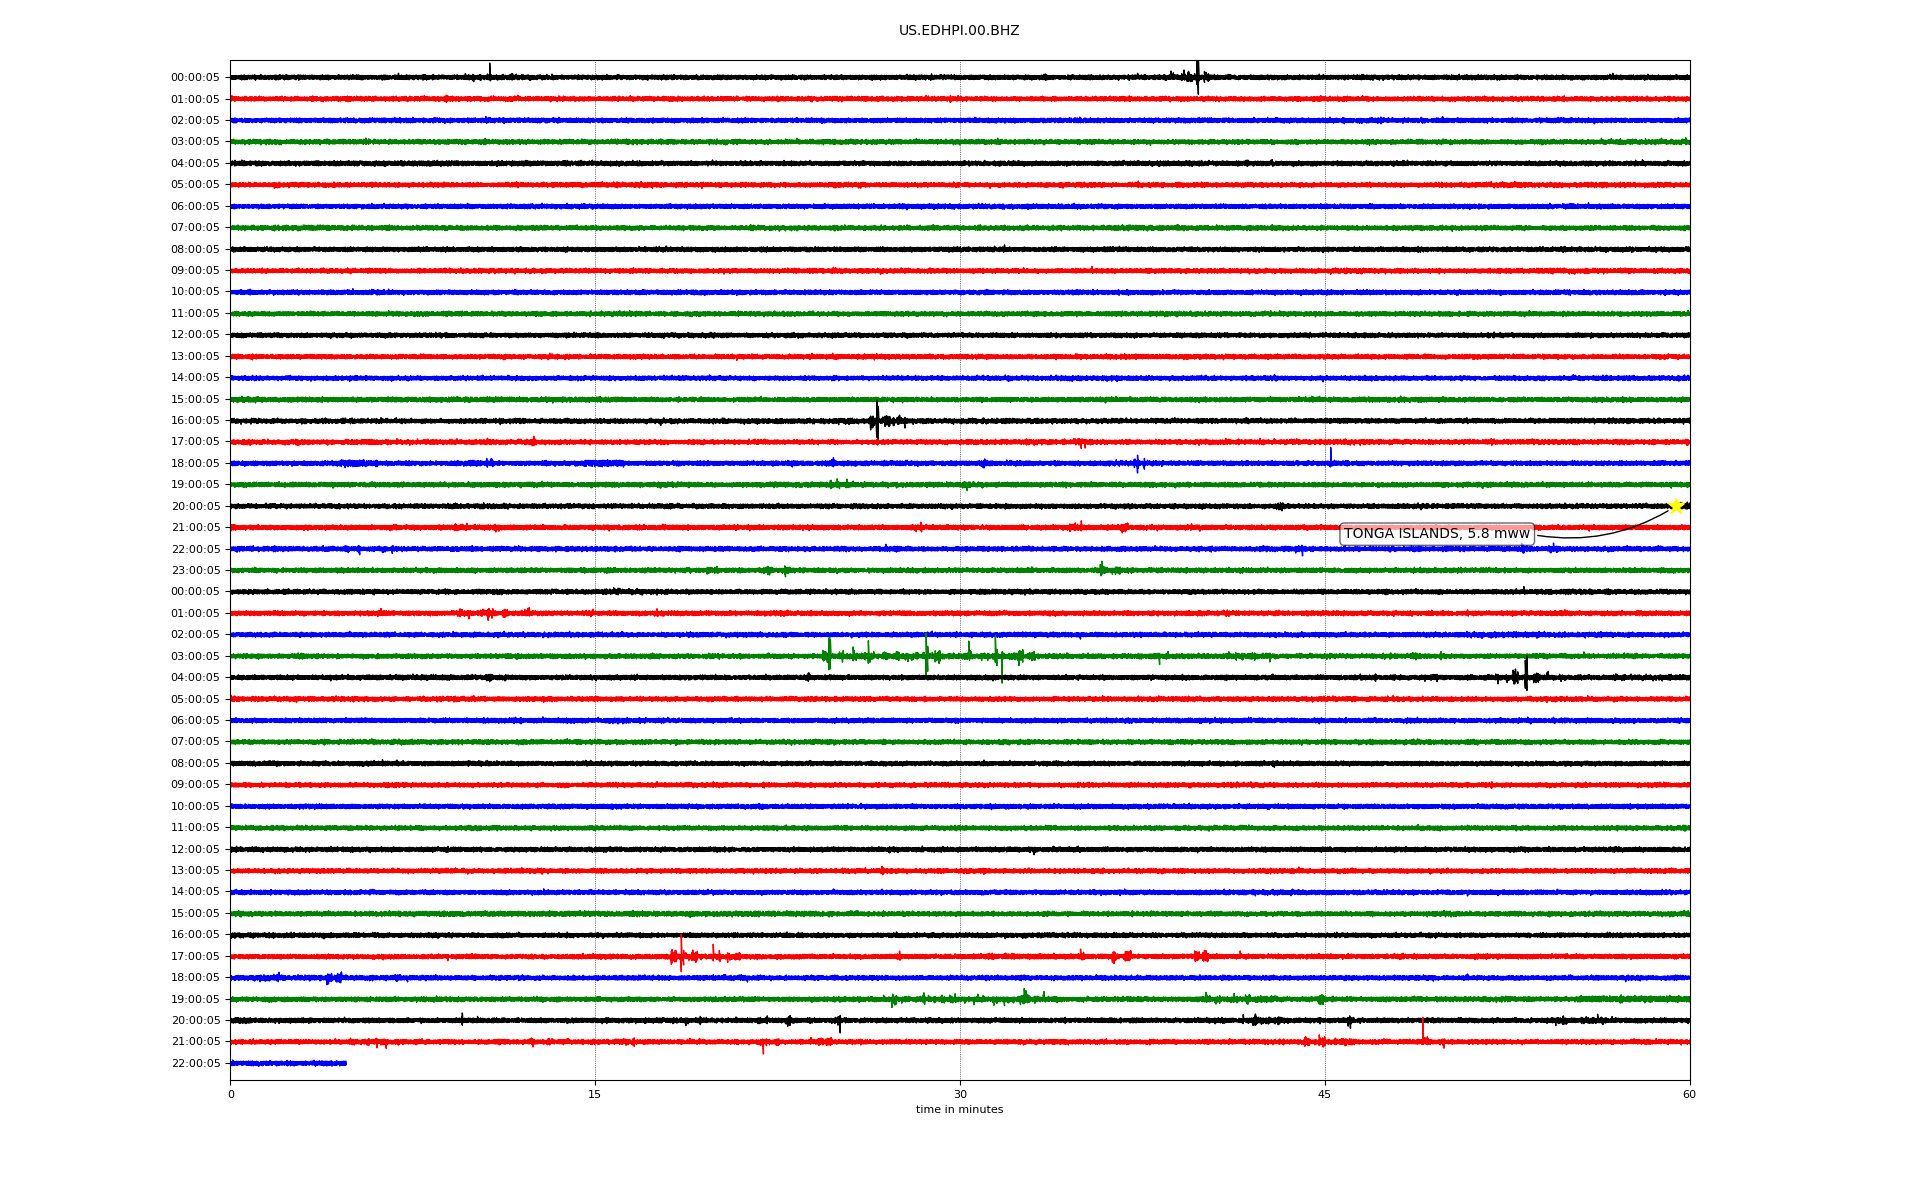Click the US.EDHPI.00.BHZ plot title
1920x1200 pixels.
(x=959, y=31)
